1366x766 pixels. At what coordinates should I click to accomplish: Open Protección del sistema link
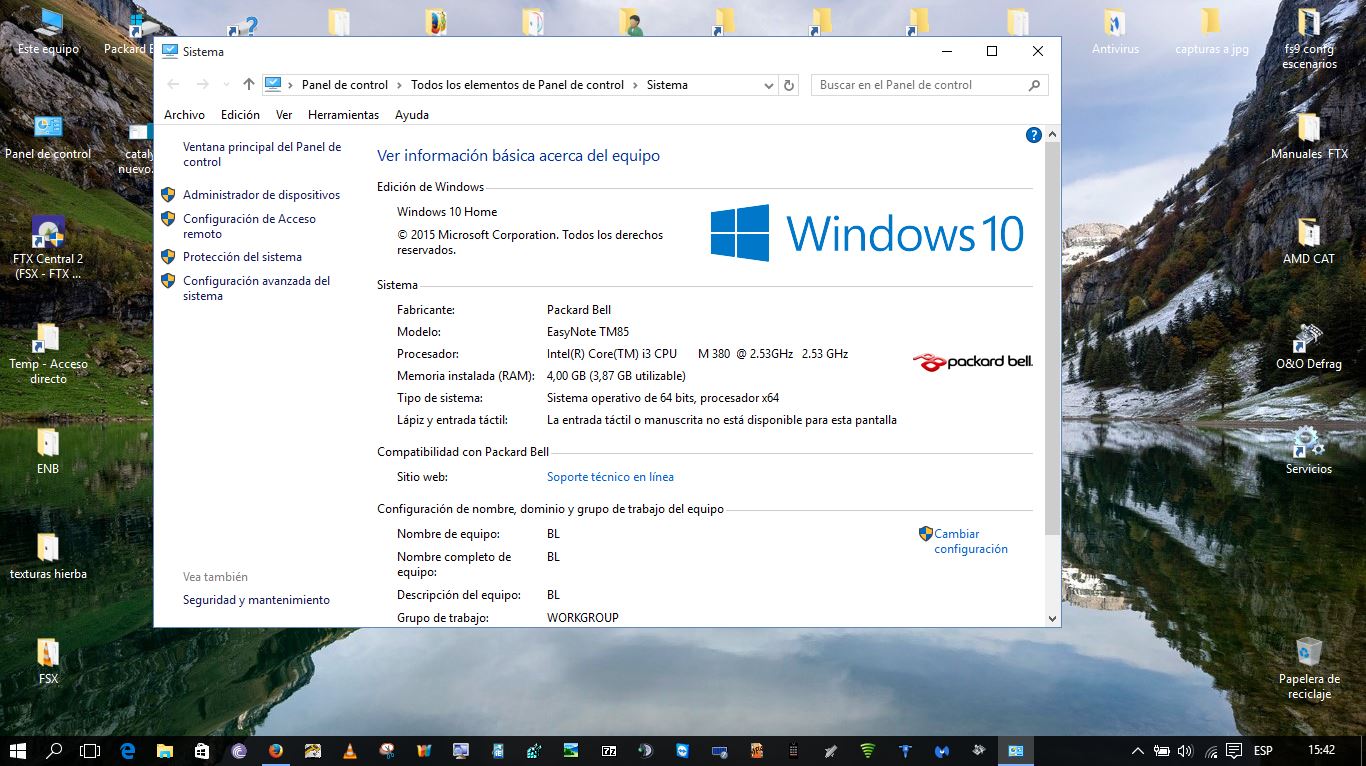click(242, 257)
